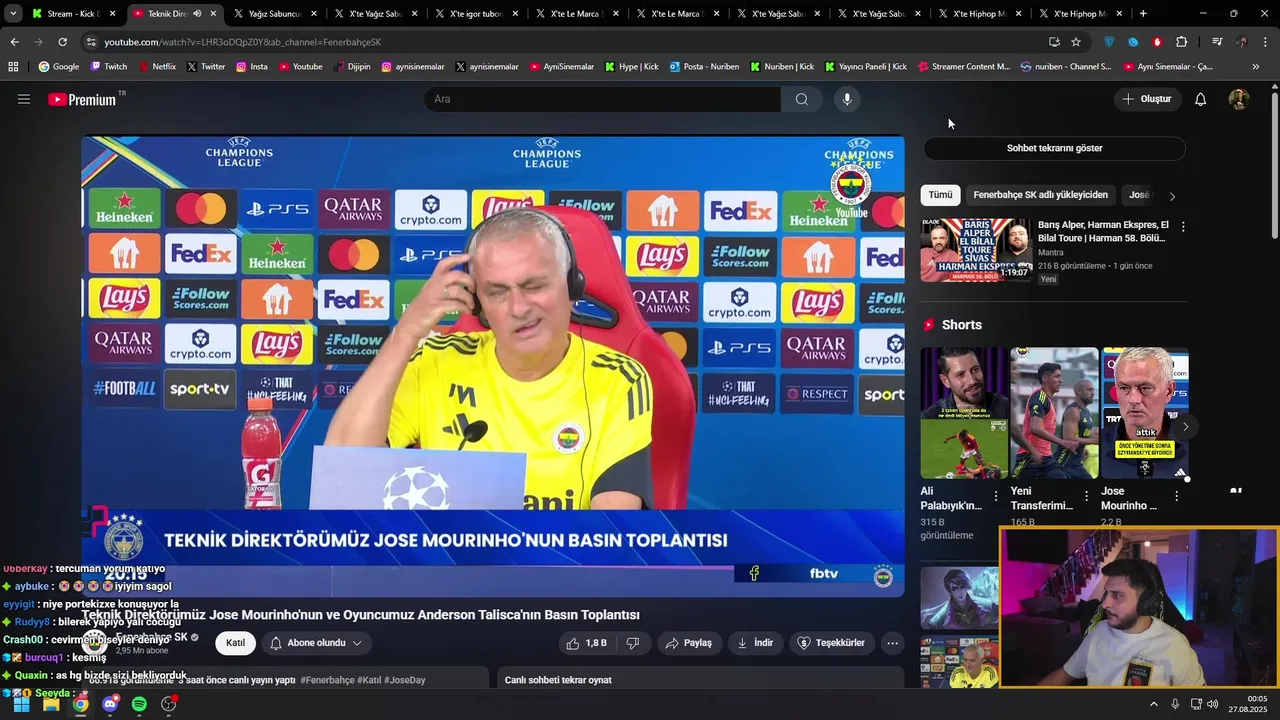
Task: Select Fenerbahçe SK adlı yükleyiciden chip
Action: tap(1040, 195)
